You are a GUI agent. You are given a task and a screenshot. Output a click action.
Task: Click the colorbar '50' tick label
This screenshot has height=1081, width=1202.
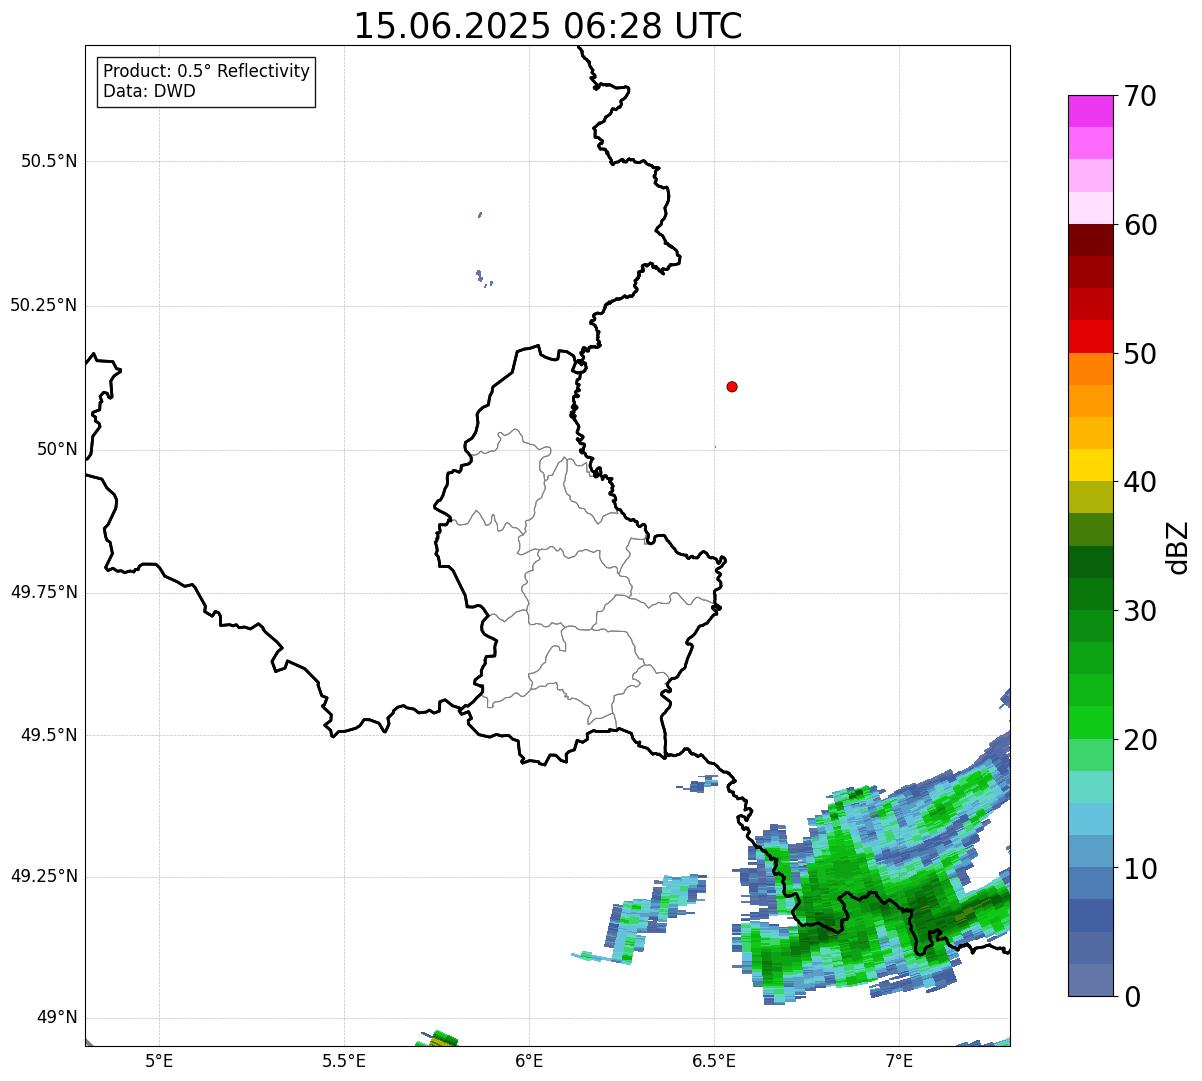tap(1140, 354)
